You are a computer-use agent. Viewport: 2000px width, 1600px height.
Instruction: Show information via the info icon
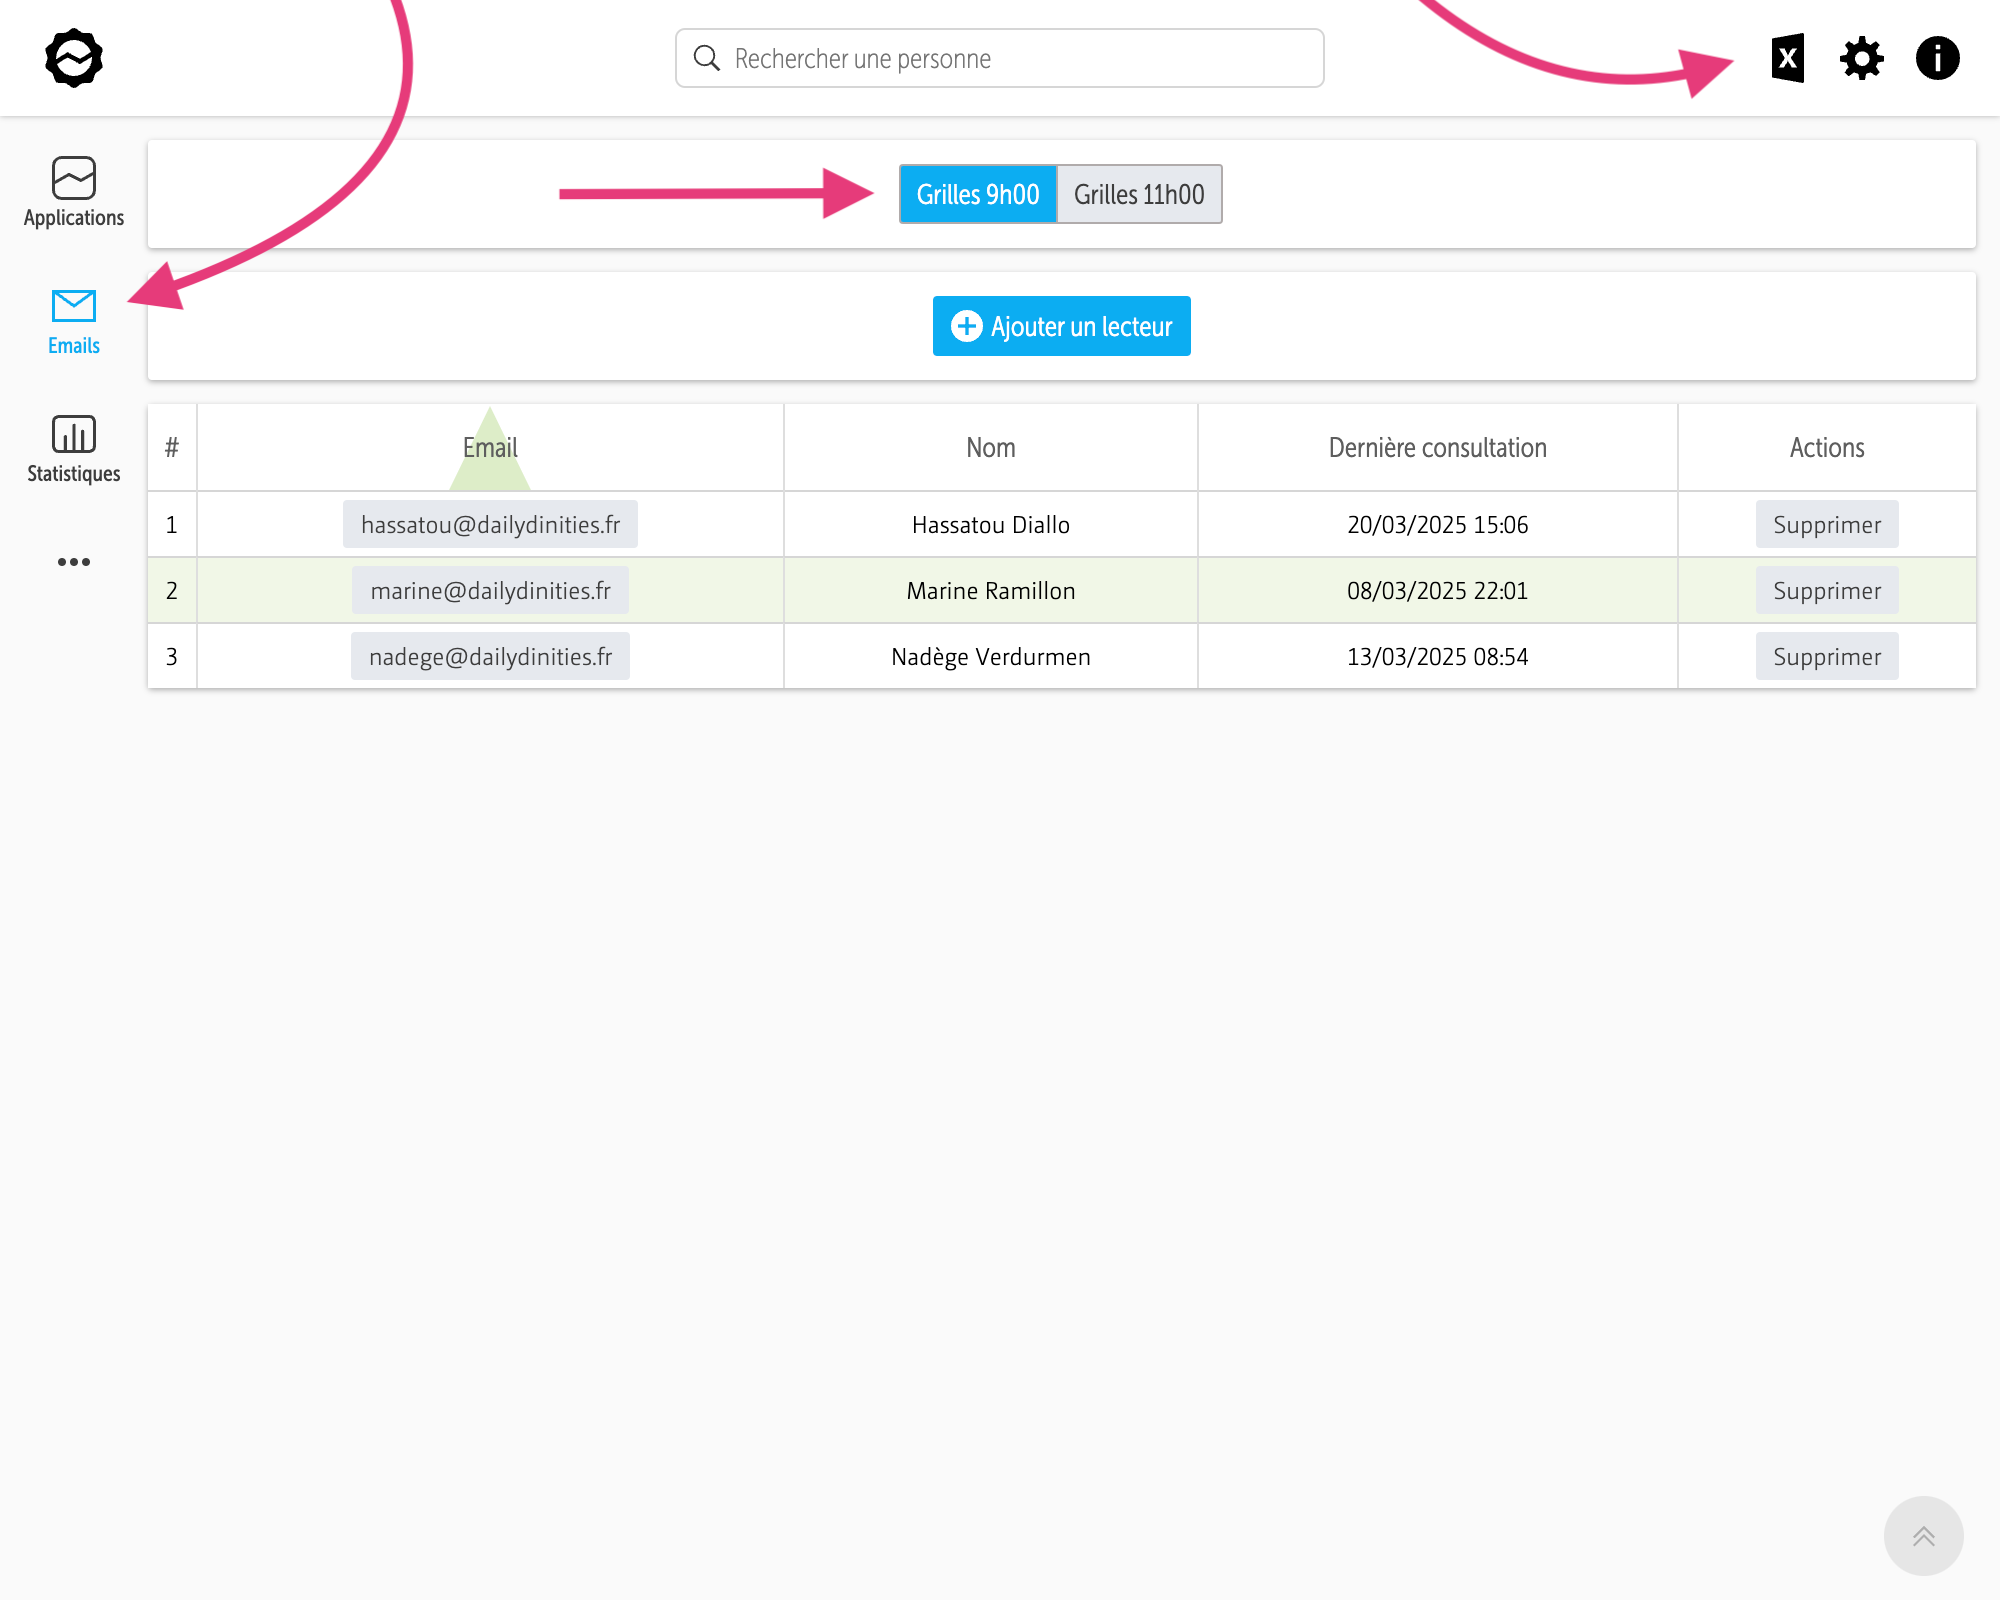pyautogui.click(x=1937, y=58)
